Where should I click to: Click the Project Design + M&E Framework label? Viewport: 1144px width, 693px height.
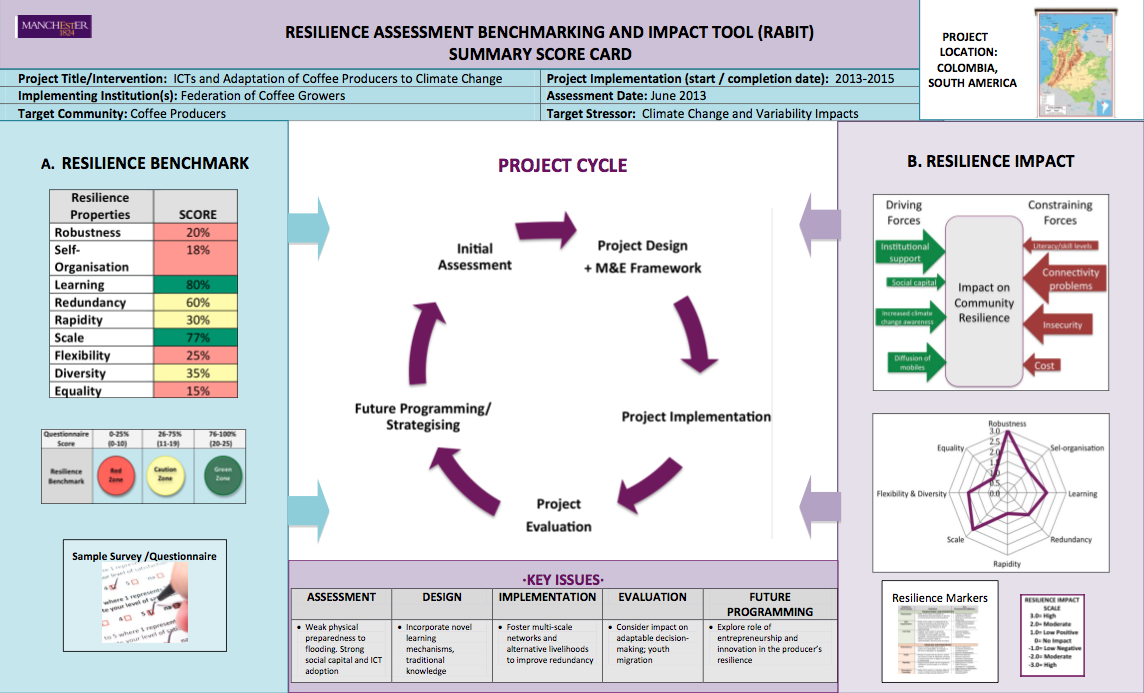click(642, 257)
